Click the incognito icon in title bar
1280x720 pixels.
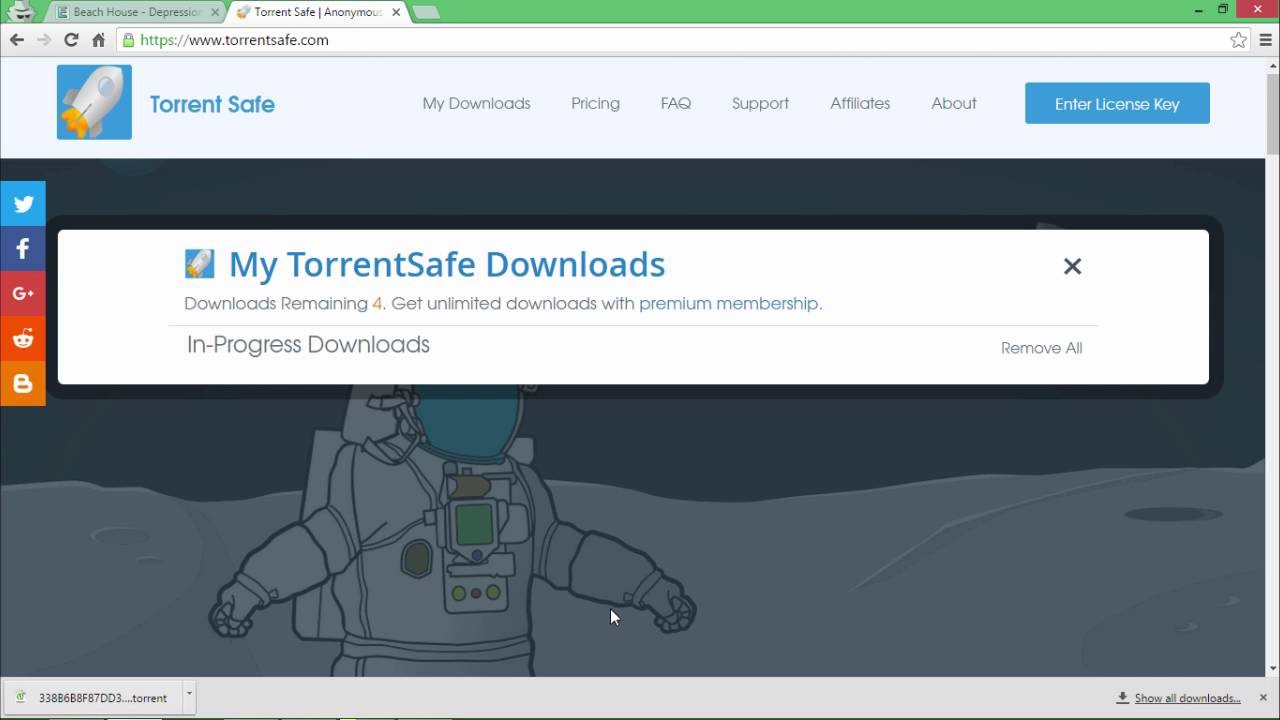21,12
